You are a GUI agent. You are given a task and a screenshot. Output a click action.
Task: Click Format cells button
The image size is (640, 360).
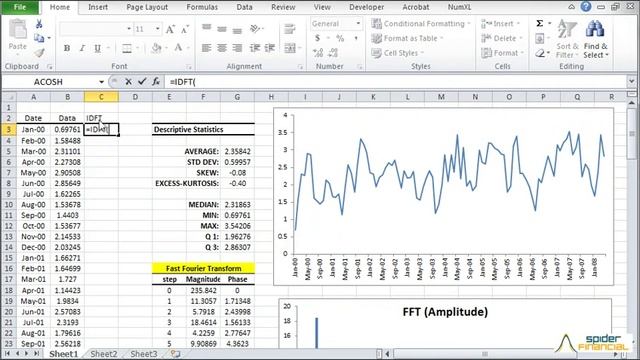[502, 53]
